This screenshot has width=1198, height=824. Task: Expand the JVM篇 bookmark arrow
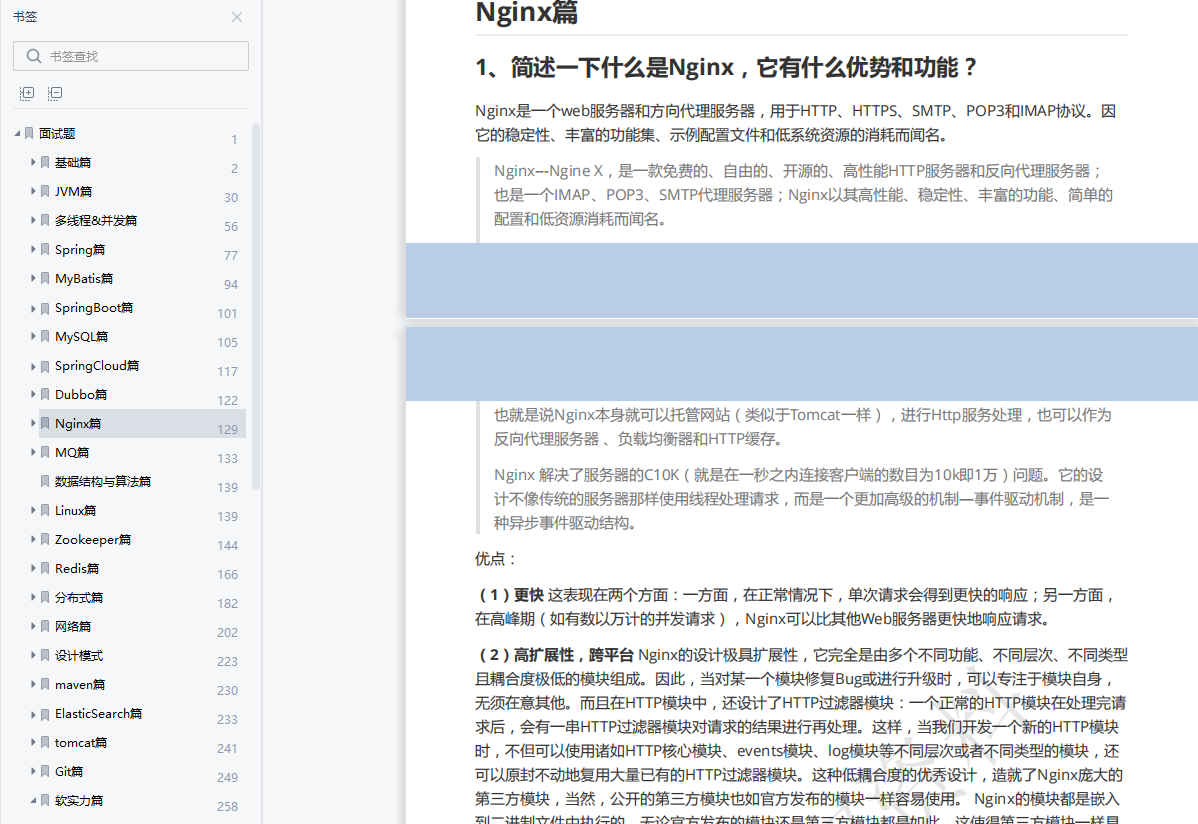pyautogui.click(x=31, y=191)
